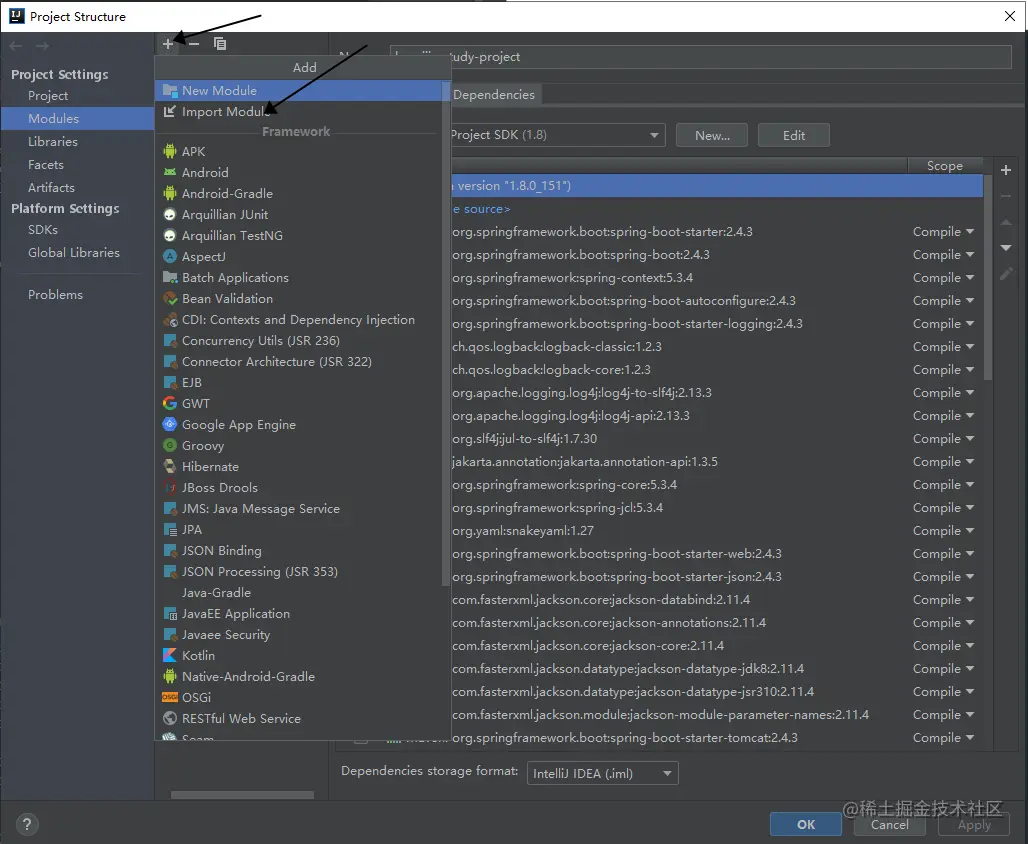Open Facets in Project Settings

77,165
